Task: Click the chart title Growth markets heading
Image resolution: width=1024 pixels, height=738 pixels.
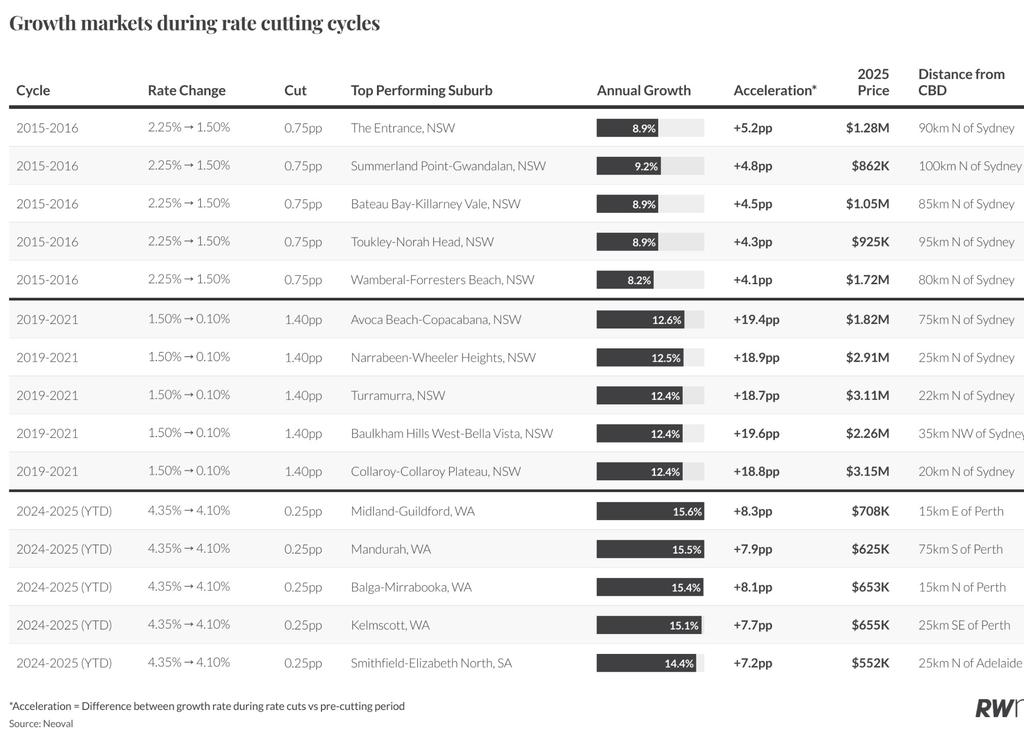Action: point(195,24)
